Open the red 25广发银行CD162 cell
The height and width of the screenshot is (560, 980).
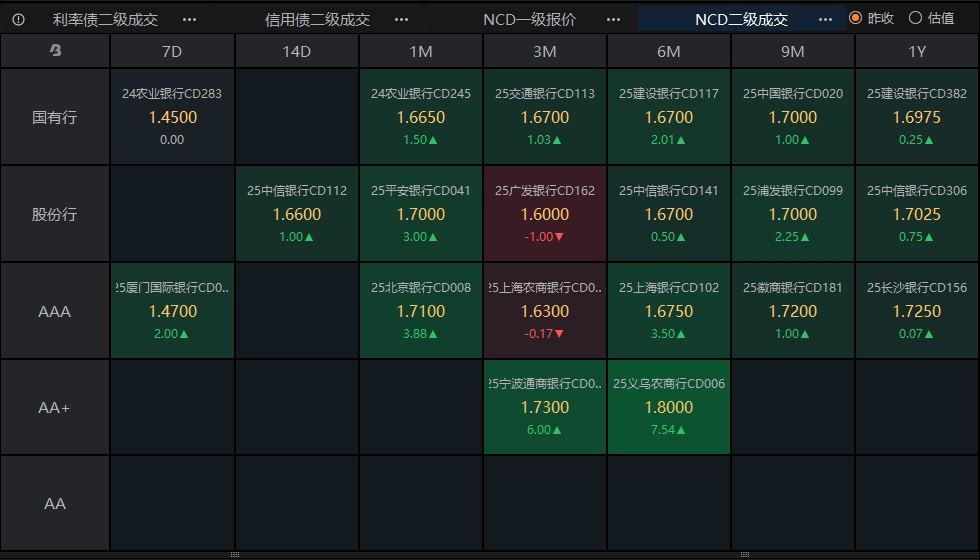544,214
